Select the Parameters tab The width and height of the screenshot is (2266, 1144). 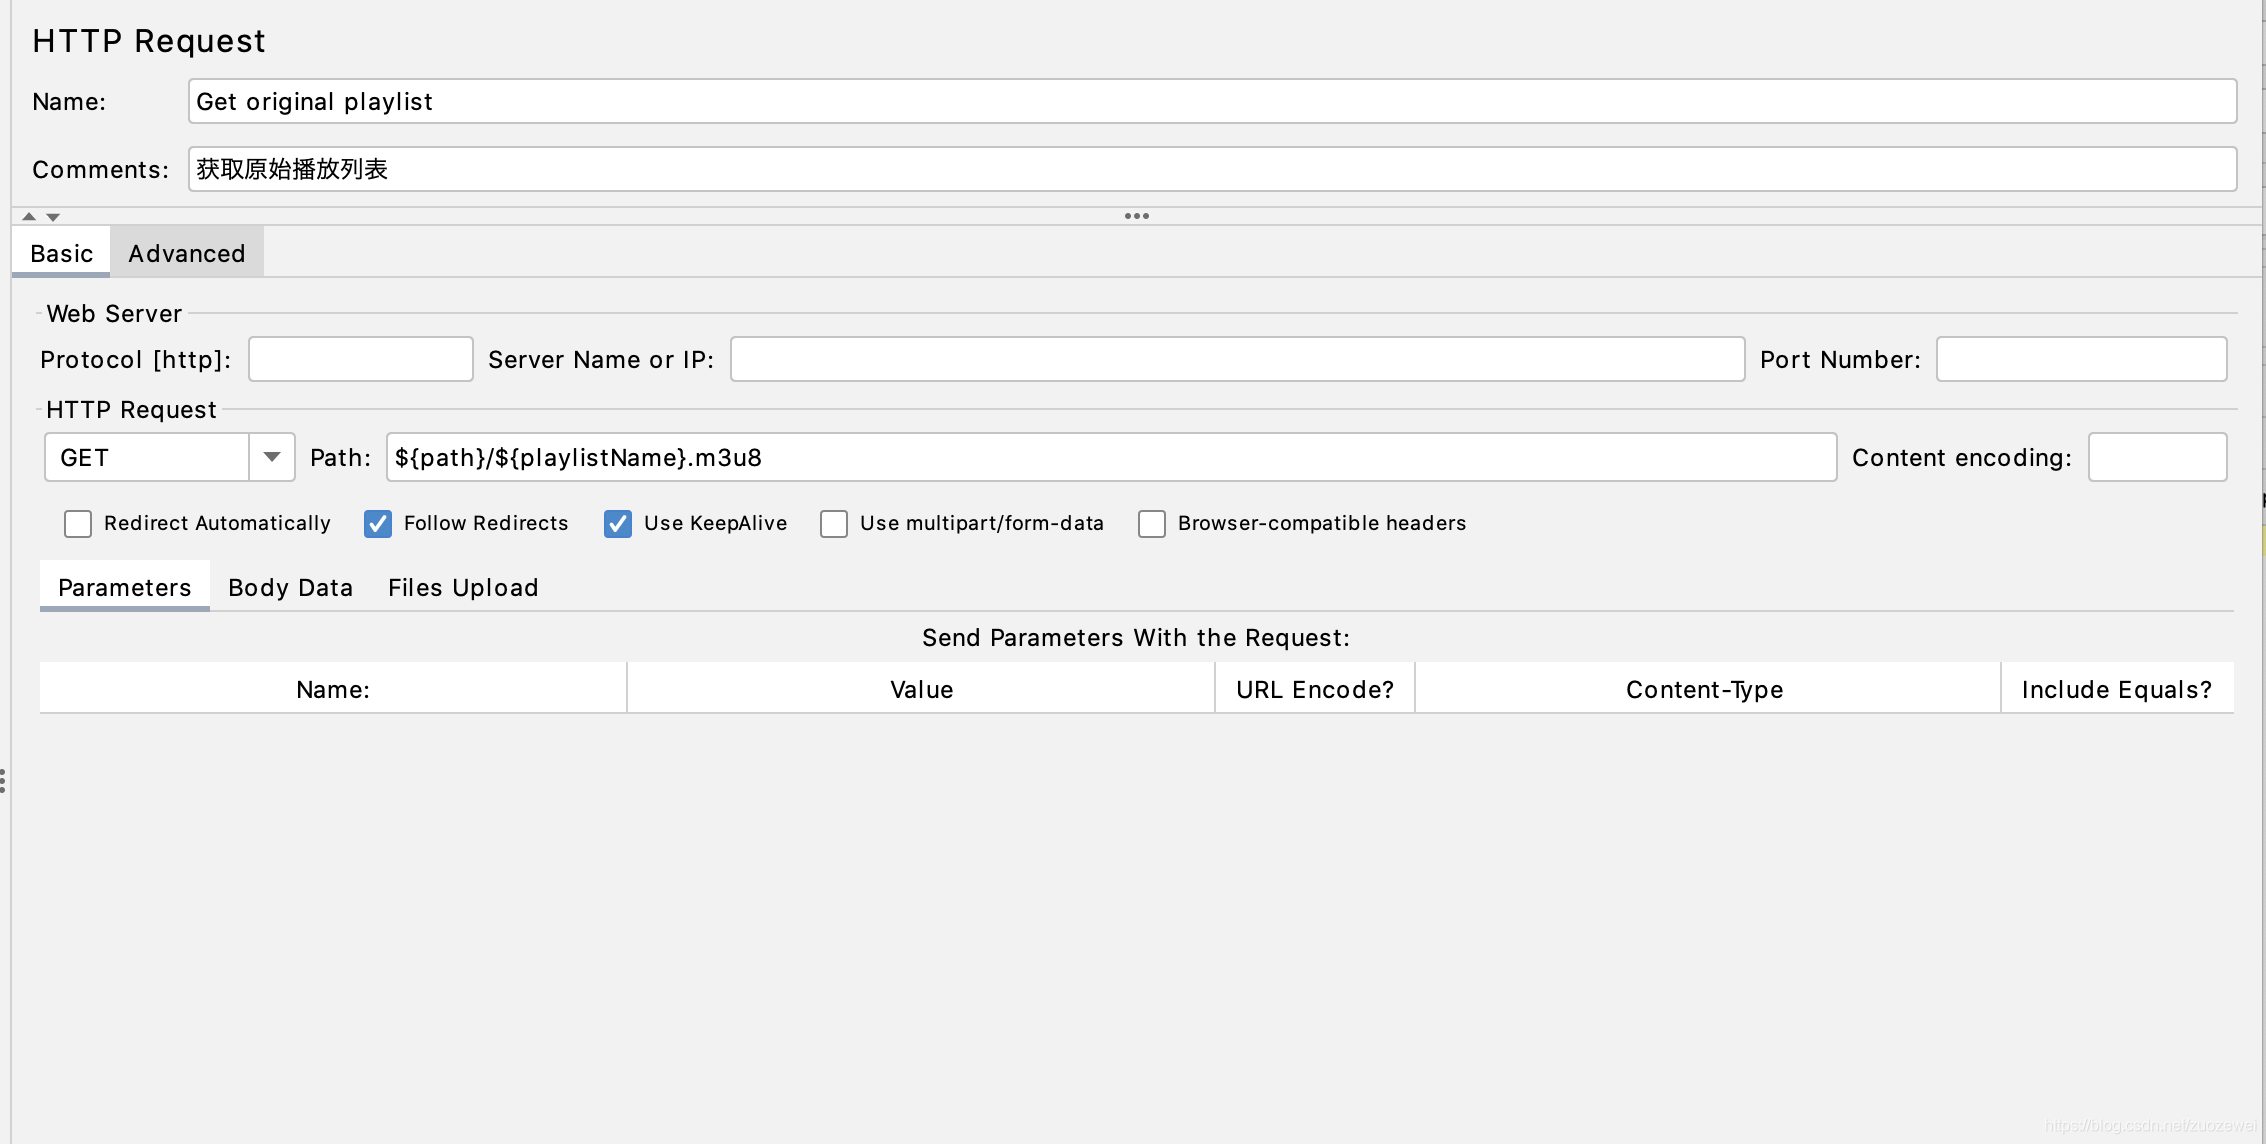coord(124,587)
